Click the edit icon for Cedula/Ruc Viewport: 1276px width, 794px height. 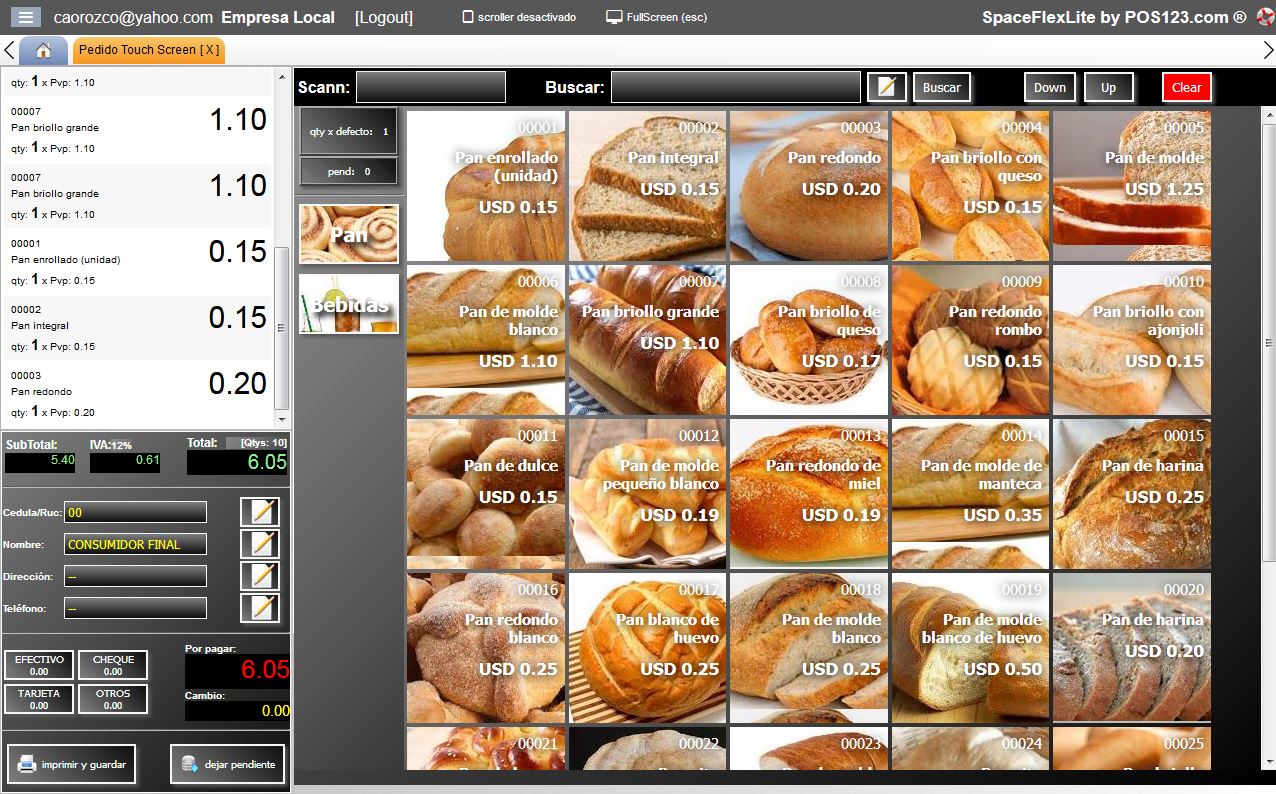260,512
